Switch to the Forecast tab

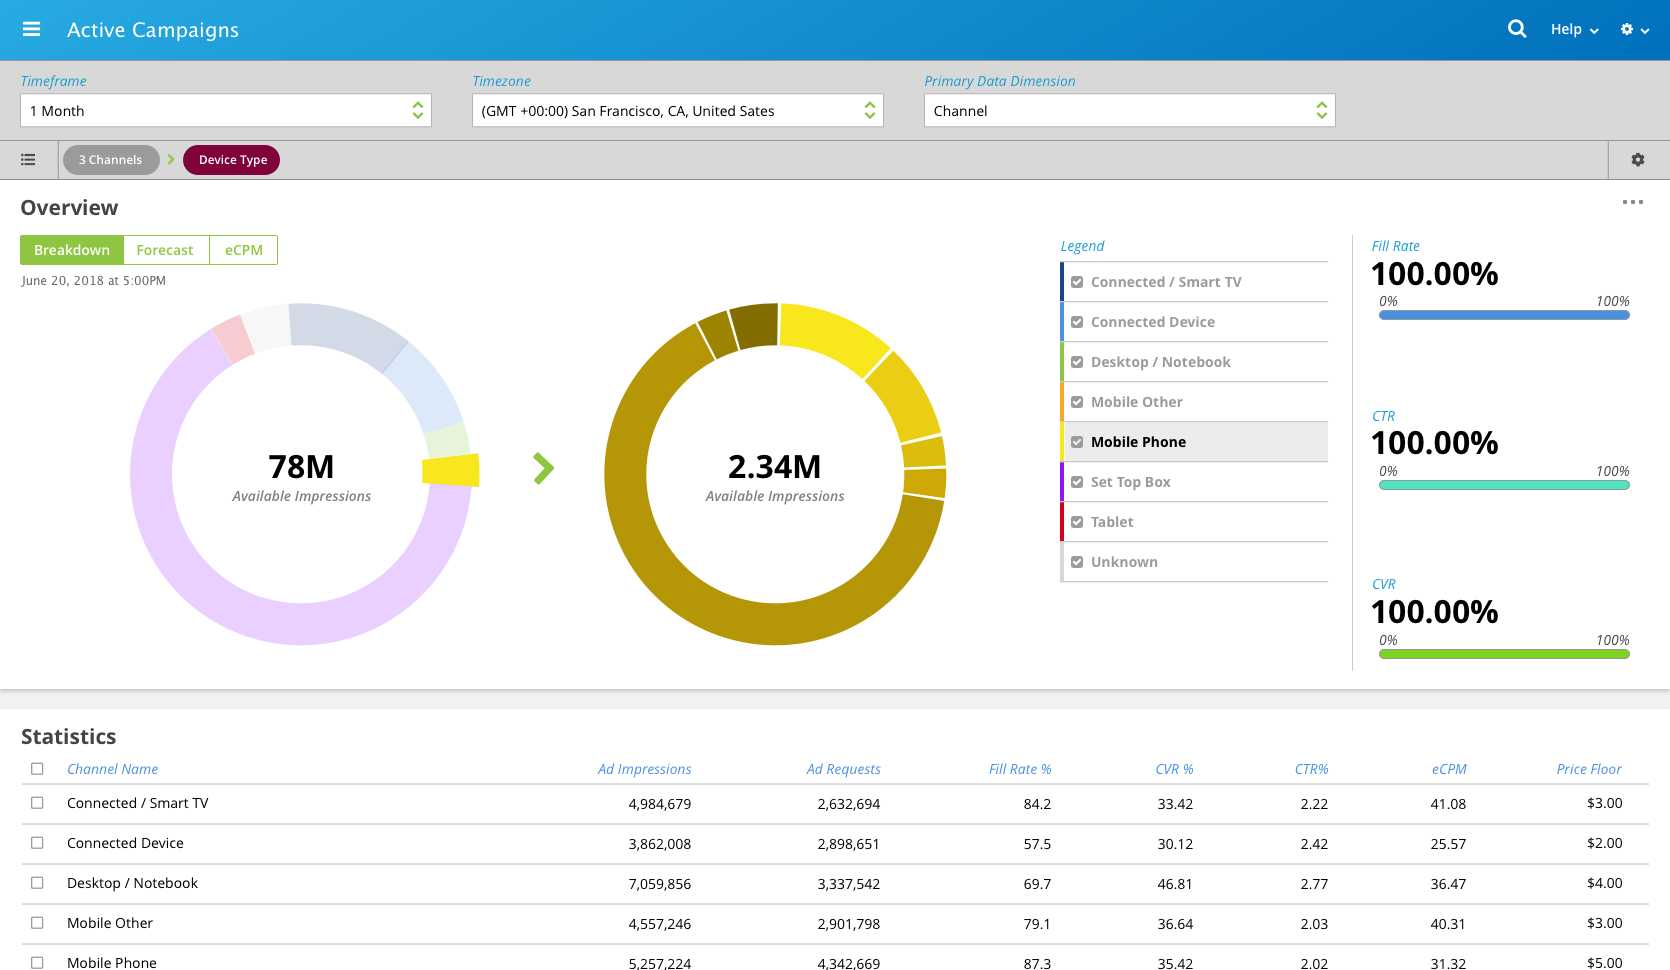pyautogui.click(x=165, y=250)
